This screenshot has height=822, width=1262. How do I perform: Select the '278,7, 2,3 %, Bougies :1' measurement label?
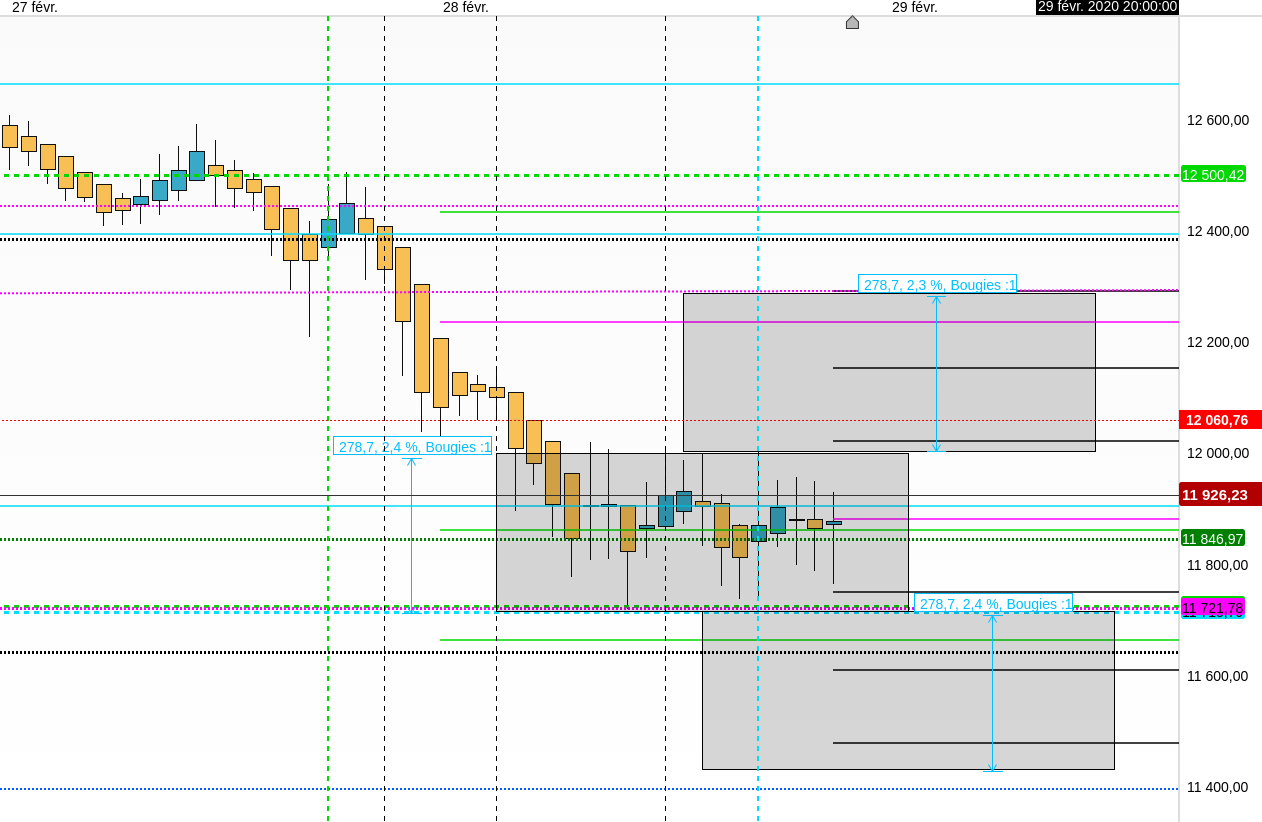[937, 284]
